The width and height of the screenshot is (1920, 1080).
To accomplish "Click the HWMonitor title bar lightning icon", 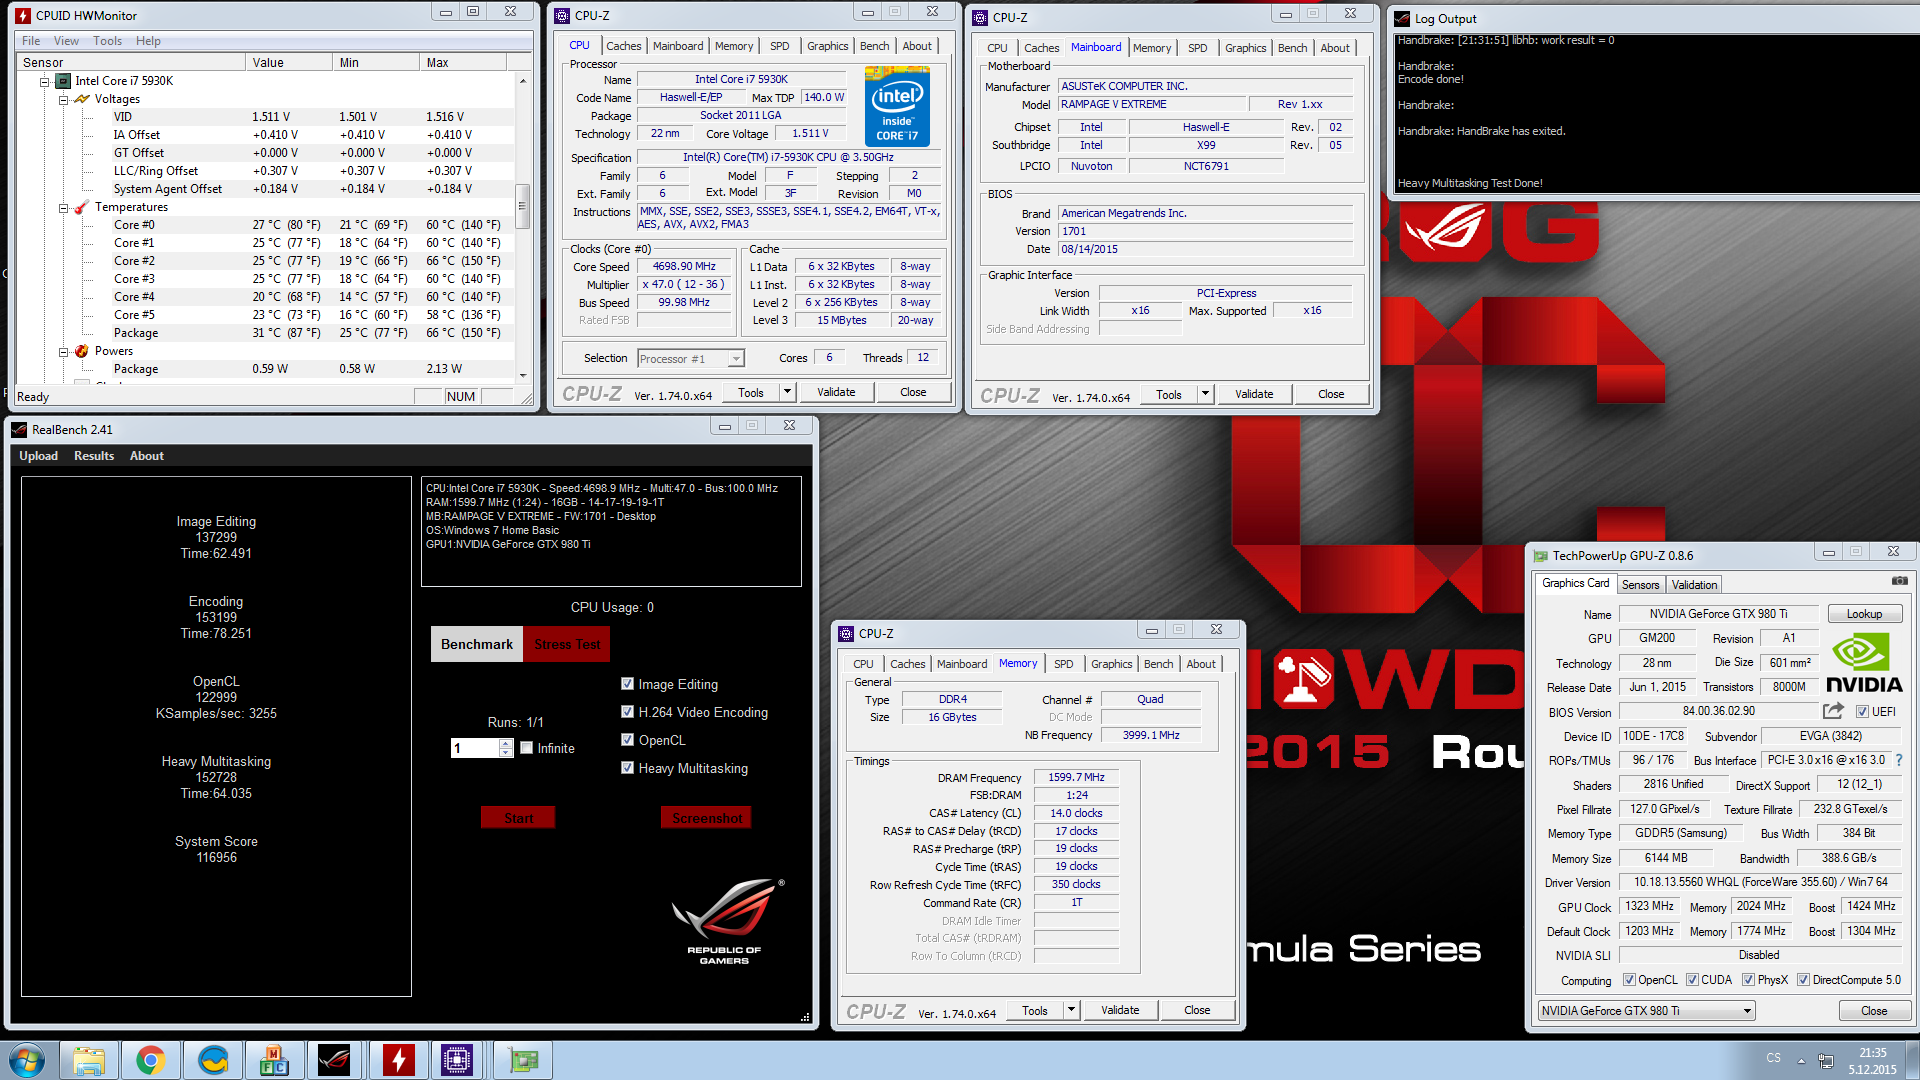I will (23, 16).
